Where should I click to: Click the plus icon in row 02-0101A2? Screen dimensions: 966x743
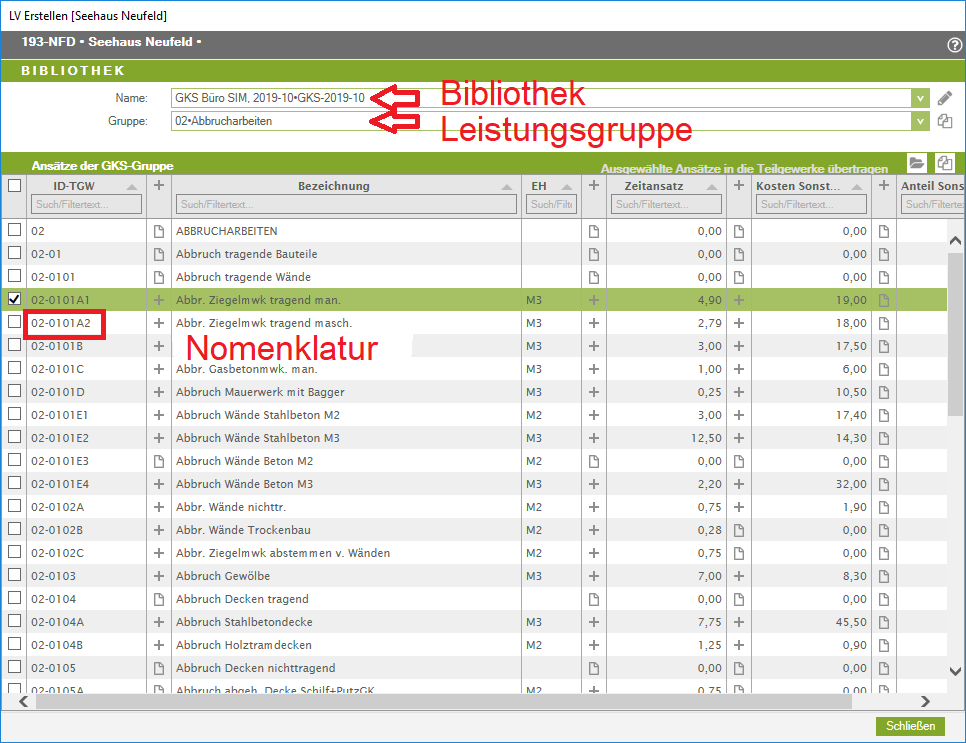159,323
